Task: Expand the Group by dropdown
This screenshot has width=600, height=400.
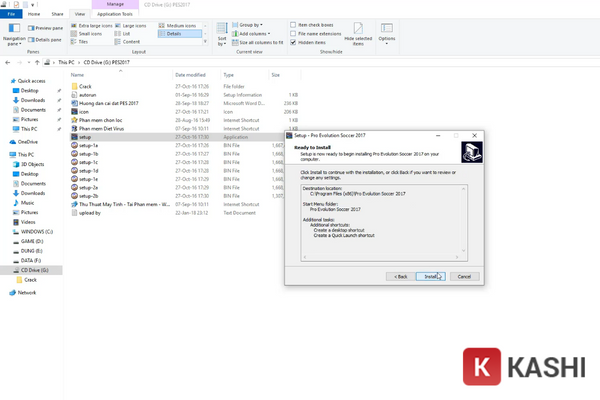Action: pyautogui.click(x=254, y=25)
